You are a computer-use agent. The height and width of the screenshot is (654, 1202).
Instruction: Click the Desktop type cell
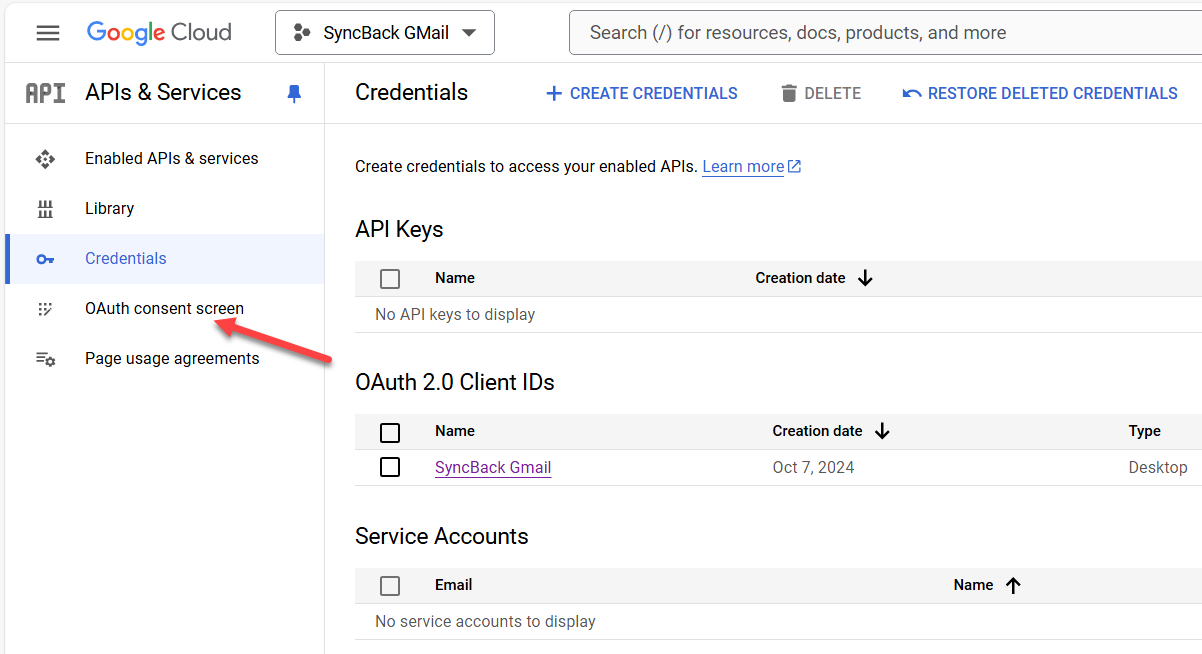tap(1158, 467)
